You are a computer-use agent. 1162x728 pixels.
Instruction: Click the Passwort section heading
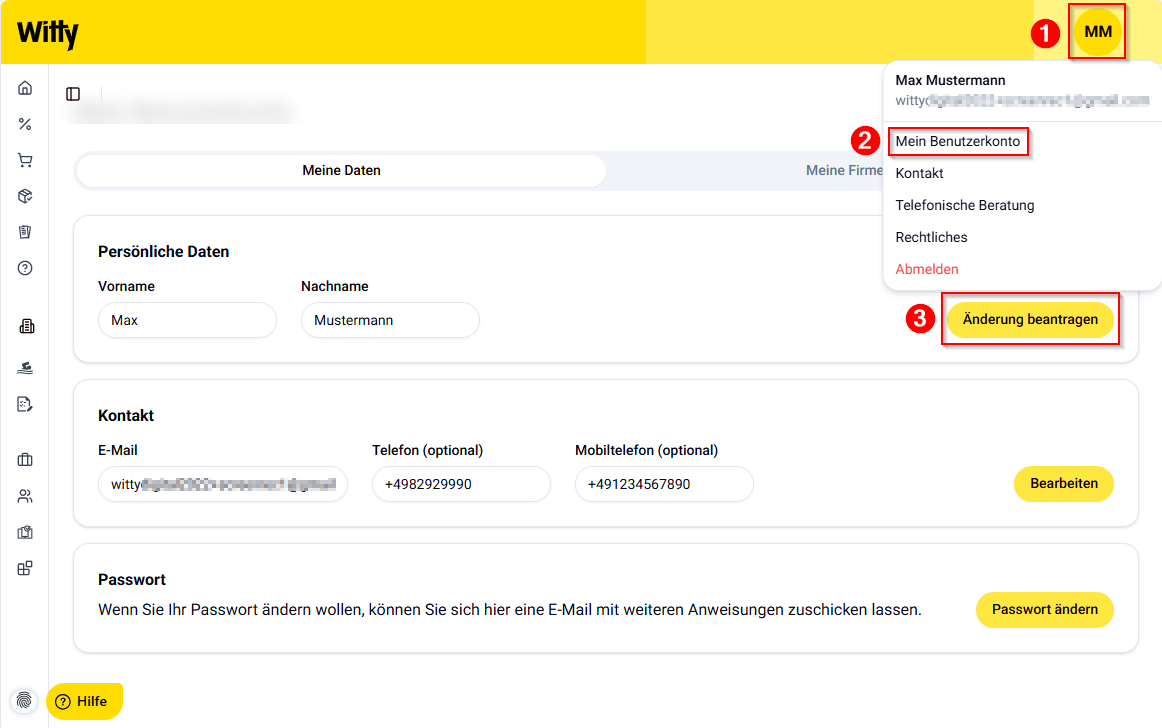click(131, 580)
